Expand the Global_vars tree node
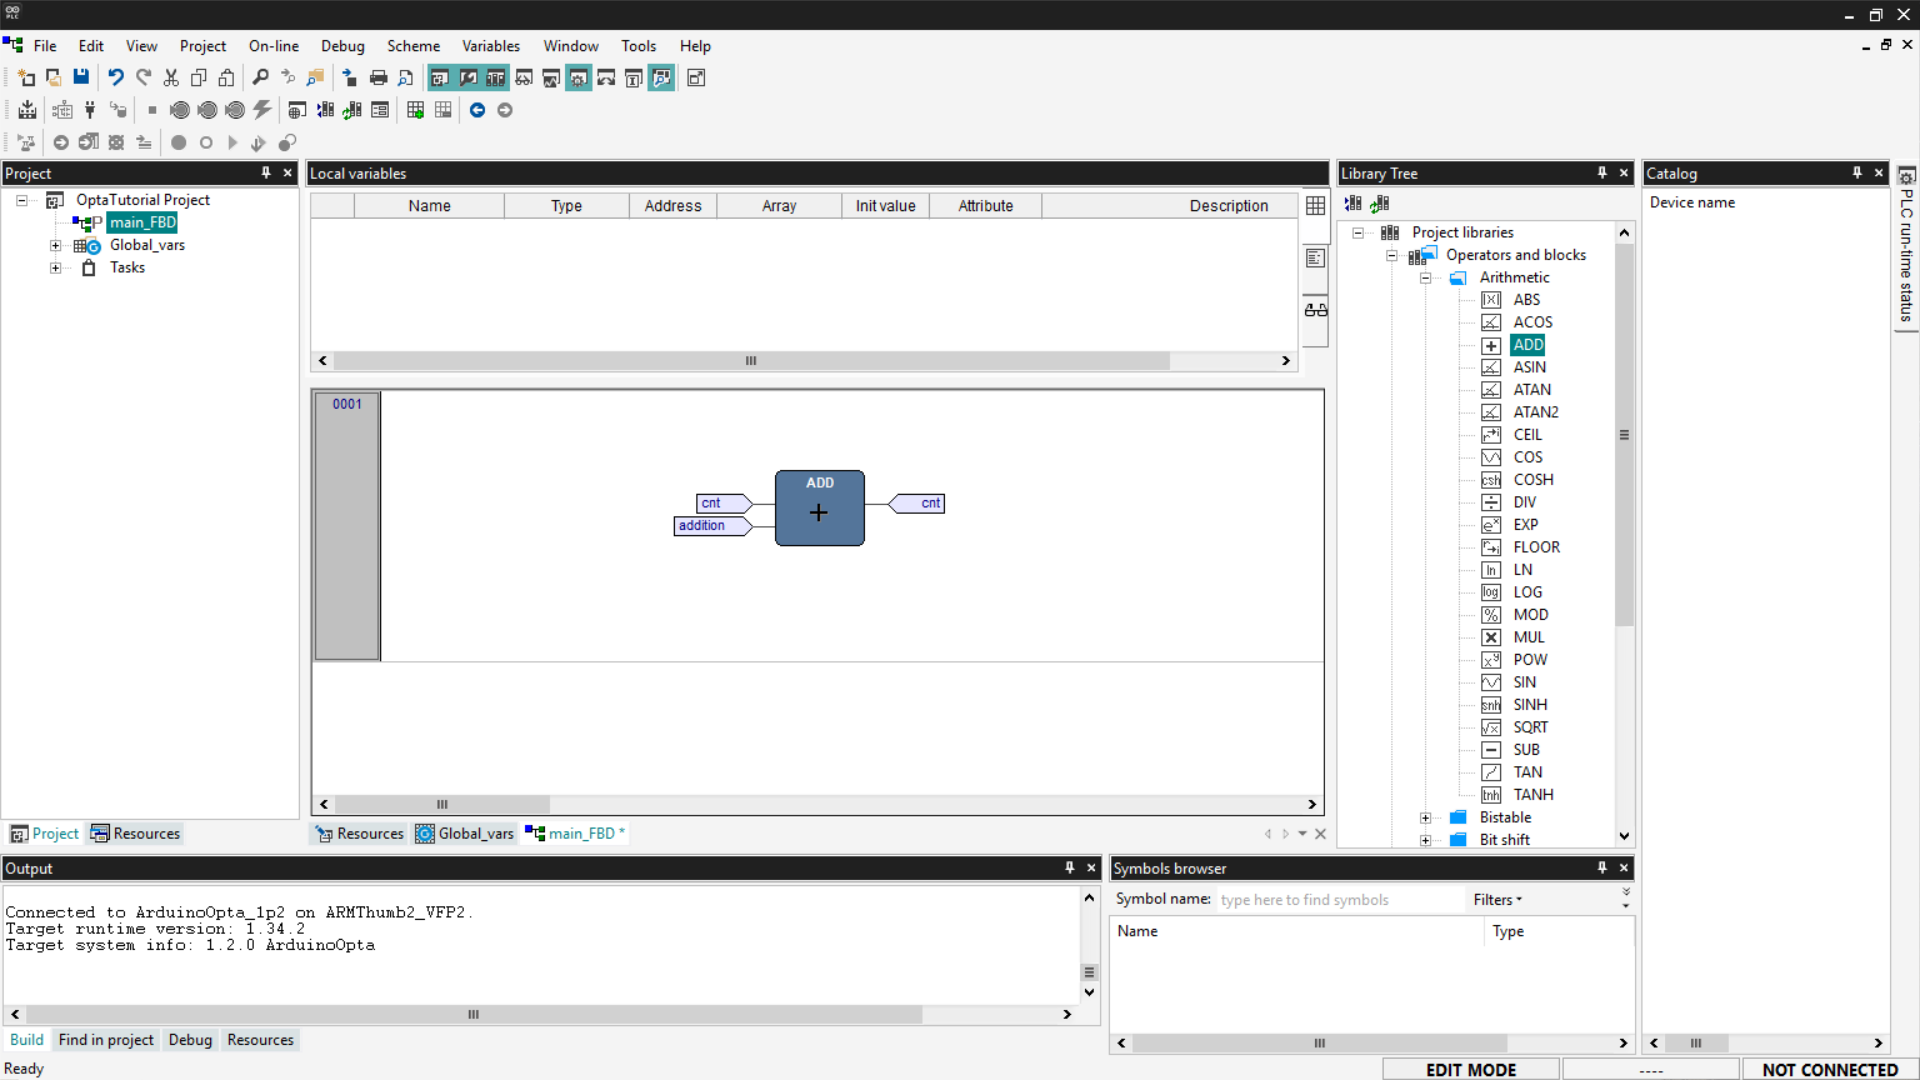This screenshot has width=1920, height=1080. coord(56,245)
